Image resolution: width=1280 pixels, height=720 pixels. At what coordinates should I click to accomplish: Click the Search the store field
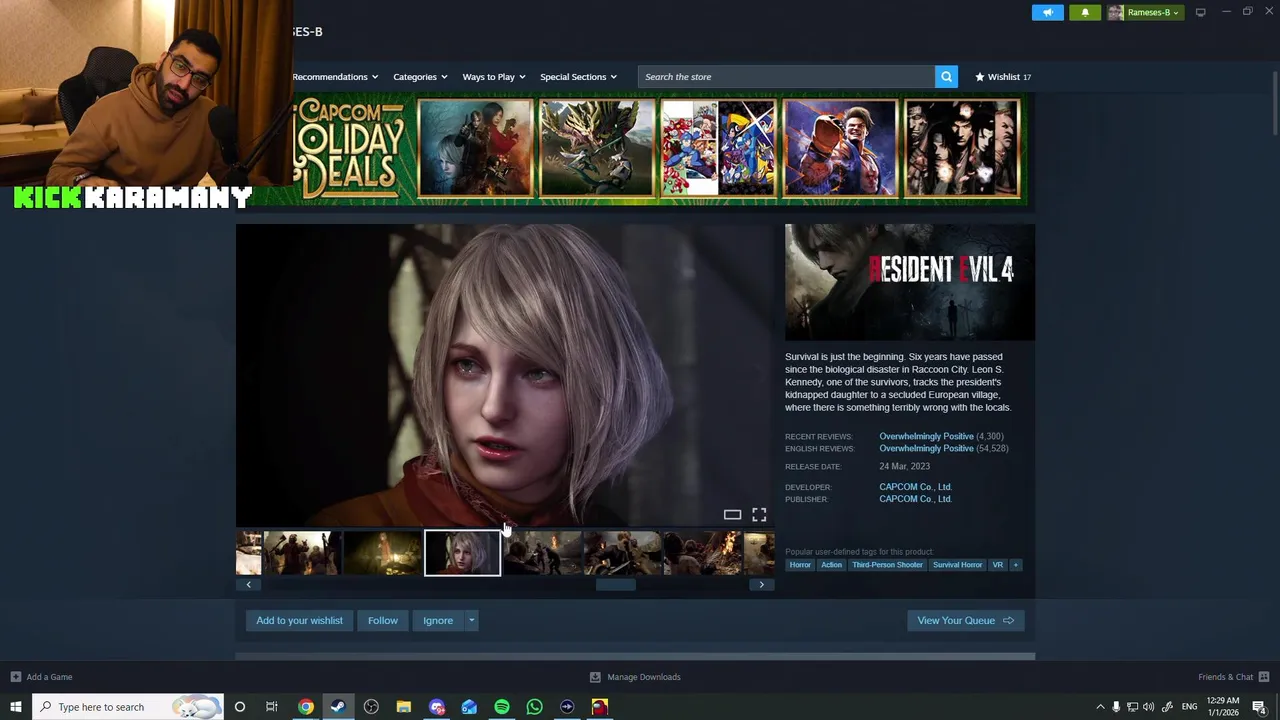[787, 77]
